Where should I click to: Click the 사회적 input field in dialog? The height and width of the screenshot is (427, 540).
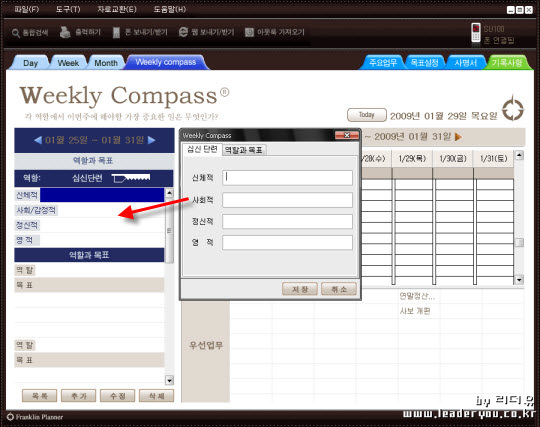[x=287, y=200]
